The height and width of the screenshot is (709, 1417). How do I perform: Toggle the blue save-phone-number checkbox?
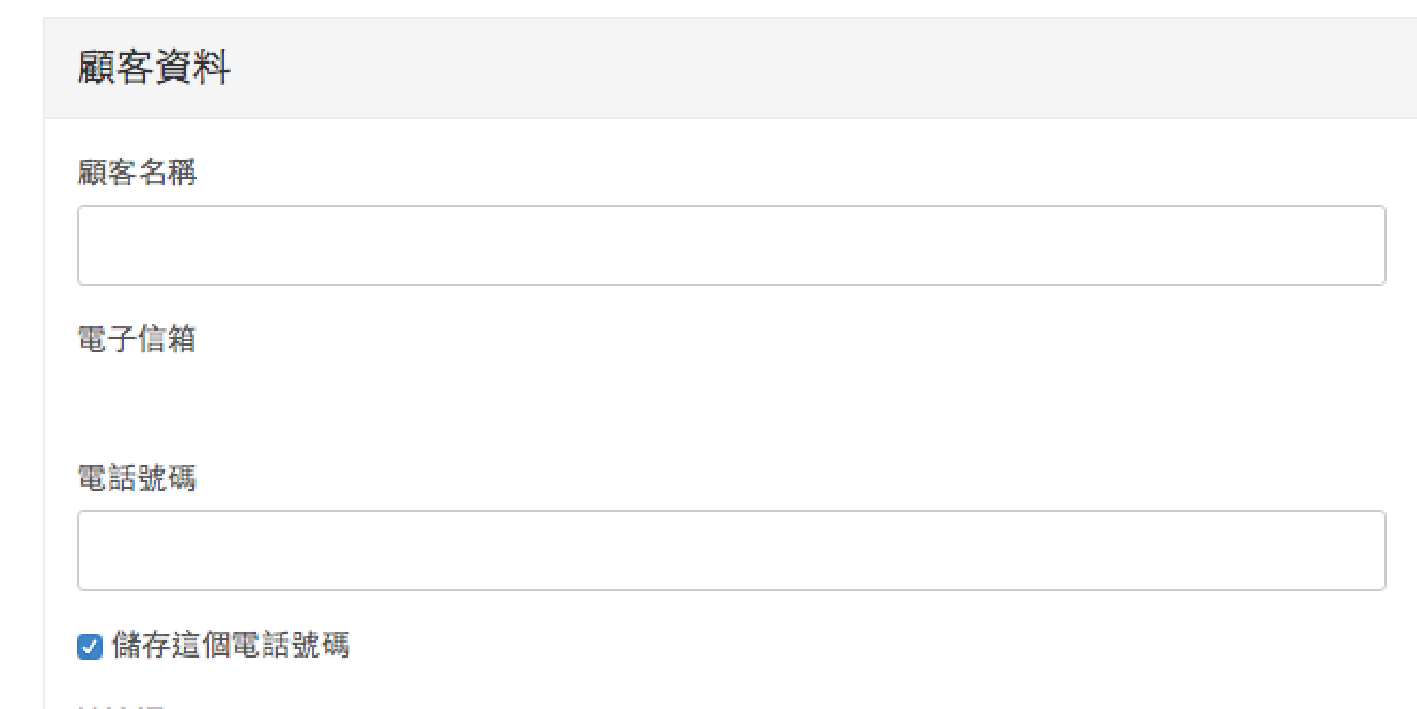(90, 647)
